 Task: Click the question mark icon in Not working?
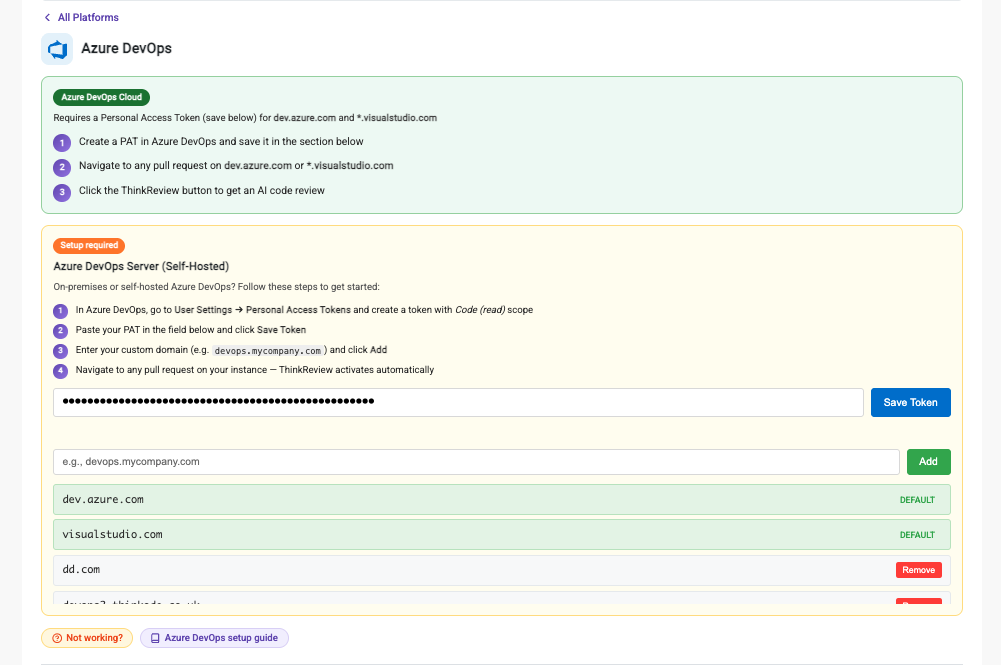coord(57,638)
